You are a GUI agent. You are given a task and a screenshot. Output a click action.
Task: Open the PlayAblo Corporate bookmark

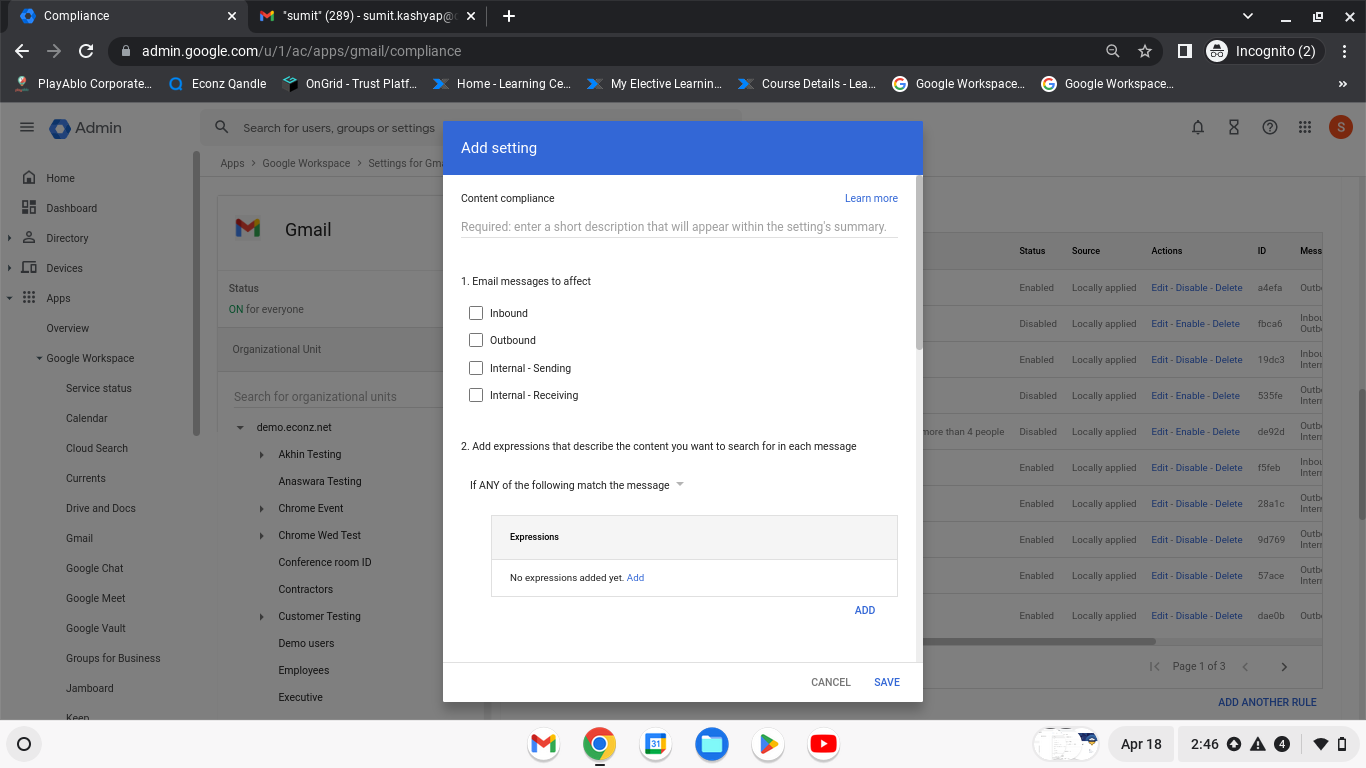tap(84, 84)
